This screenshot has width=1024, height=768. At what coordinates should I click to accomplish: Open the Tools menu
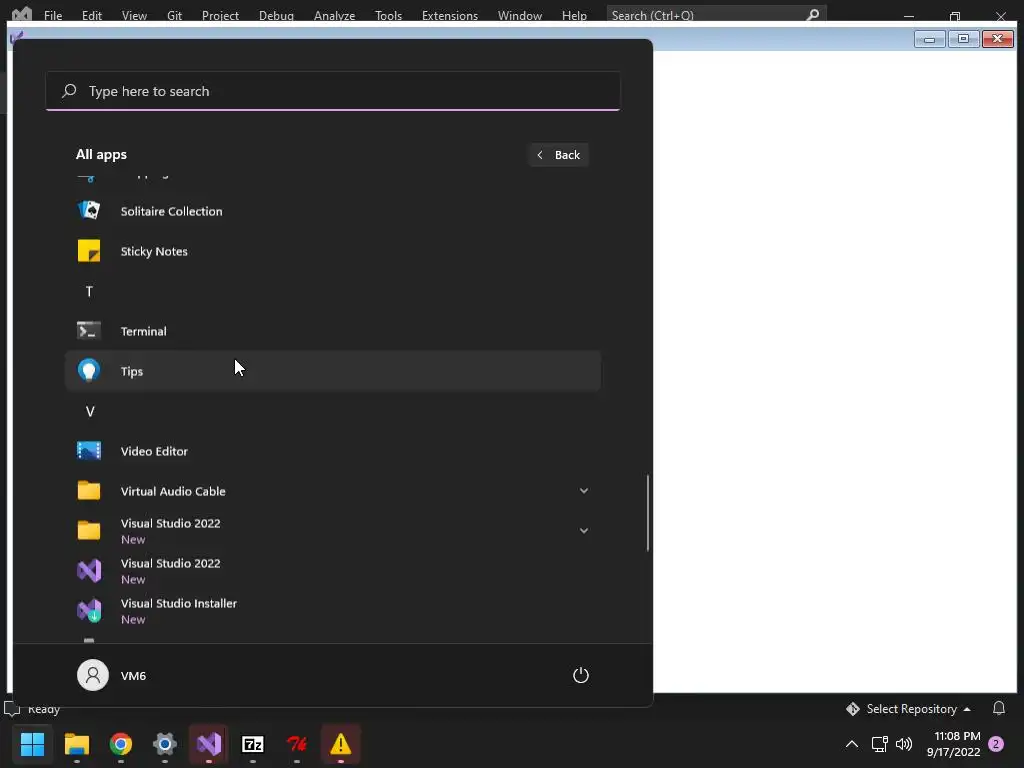pos(389,15)
